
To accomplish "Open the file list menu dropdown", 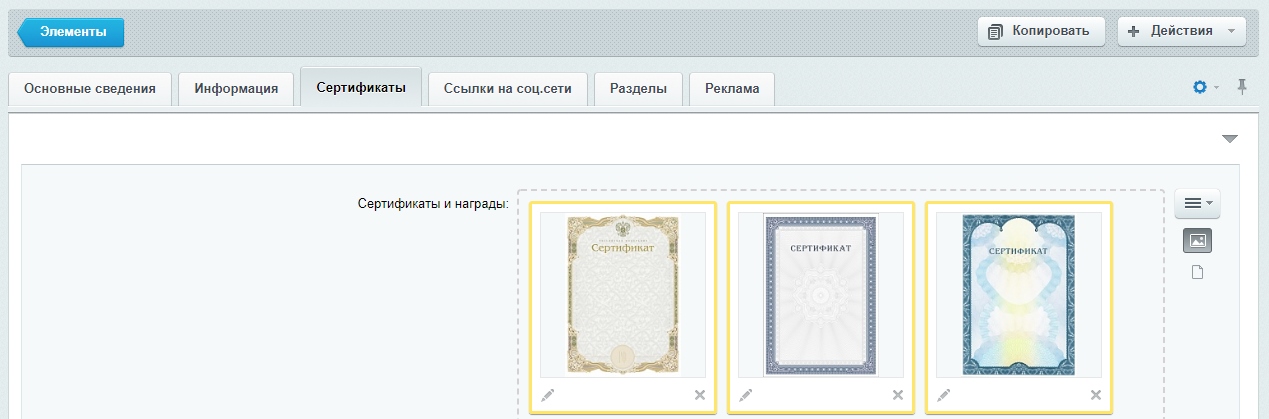I will coord(1197,203).
